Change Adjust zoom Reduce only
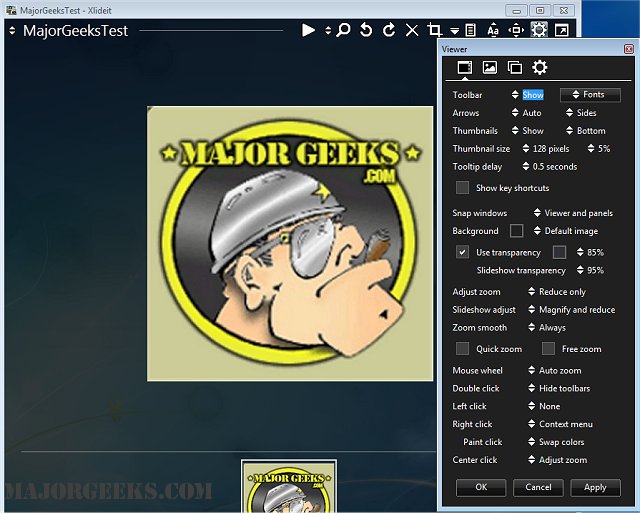Screen dimensions: 640x513 point(557,292)
